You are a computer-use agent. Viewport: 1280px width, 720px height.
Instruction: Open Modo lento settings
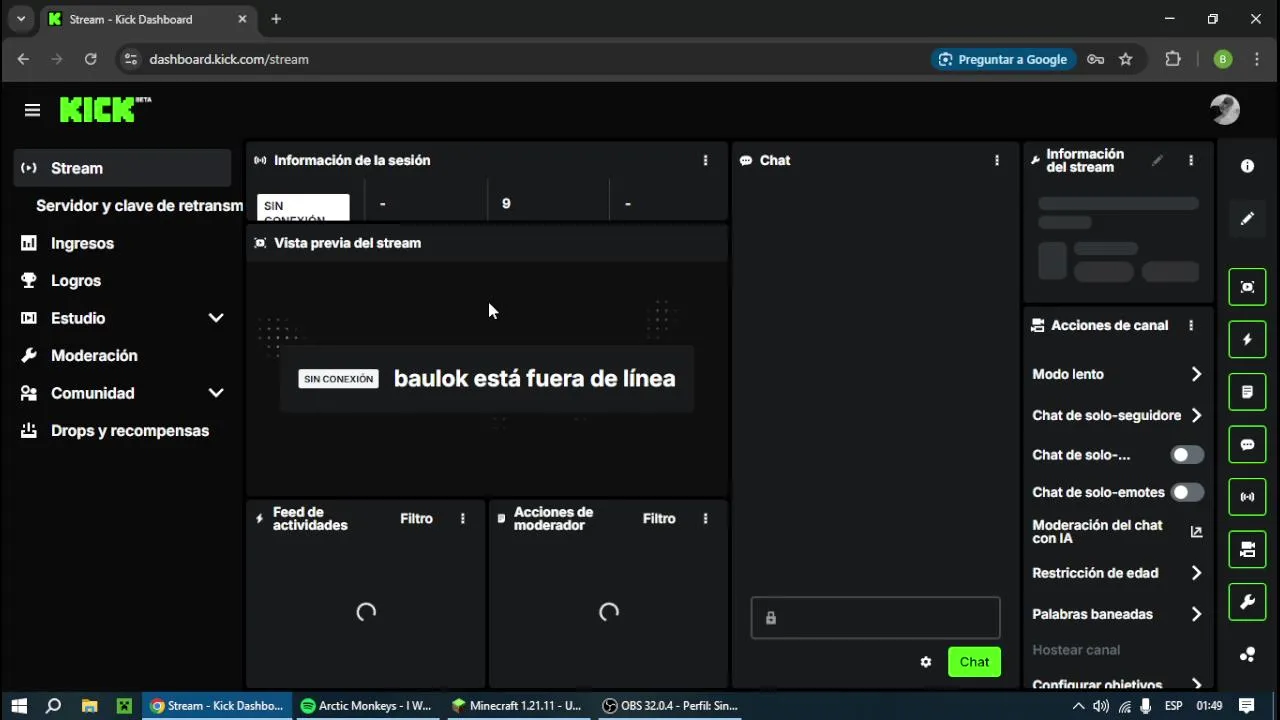(1117, 374)
